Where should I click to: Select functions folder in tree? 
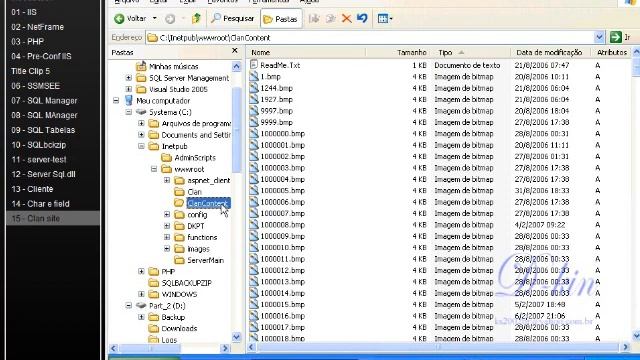click(202, 237)
